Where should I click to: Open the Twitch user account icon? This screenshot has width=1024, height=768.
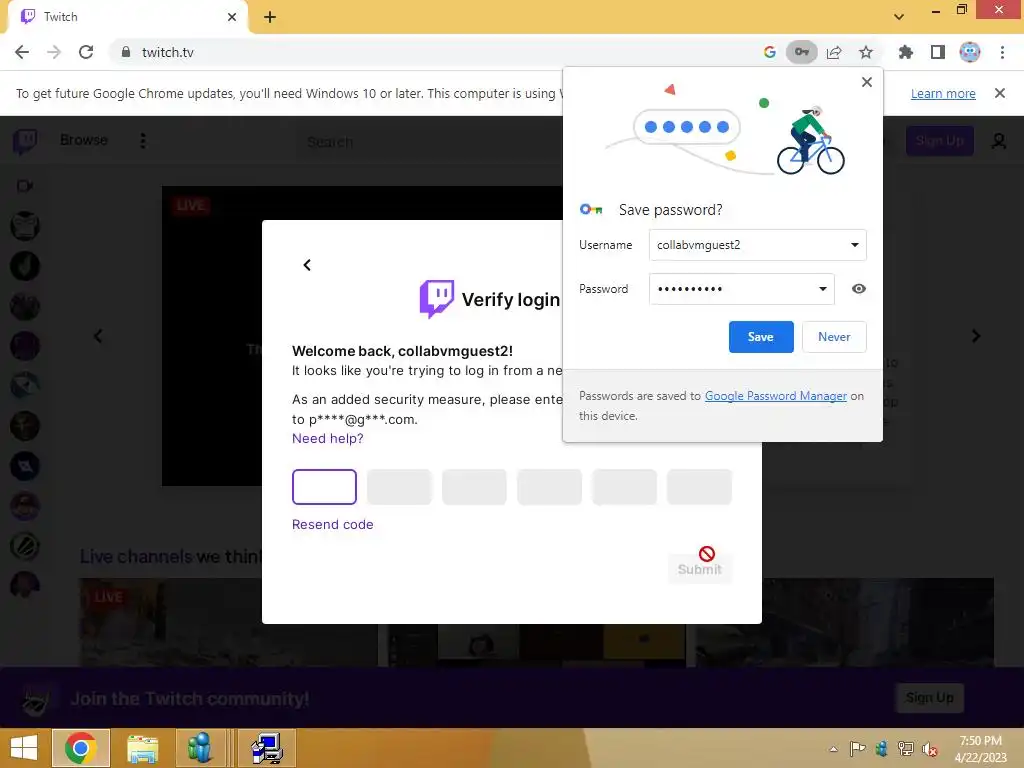999,140
